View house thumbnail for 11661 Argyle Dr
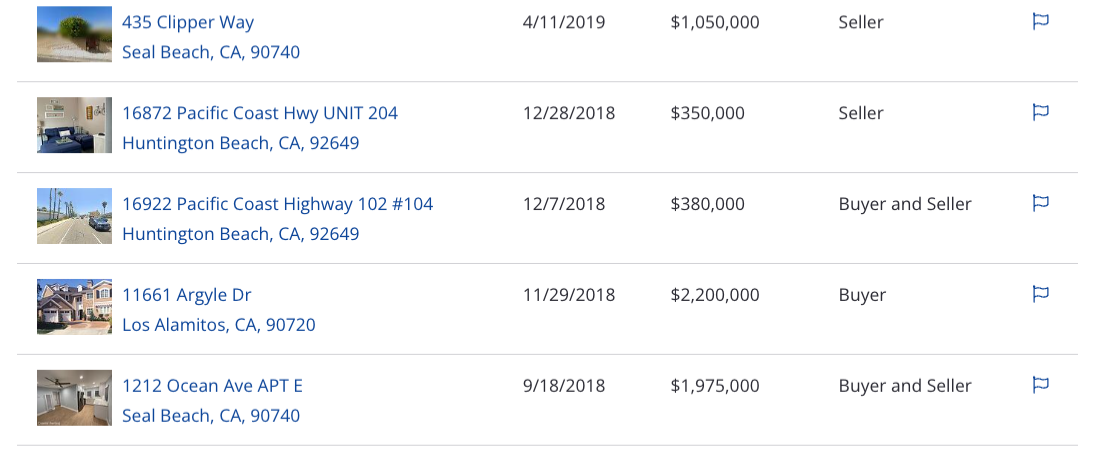Screen dimensions: 1098x455 pyautogui.click(x=74, y=307)
